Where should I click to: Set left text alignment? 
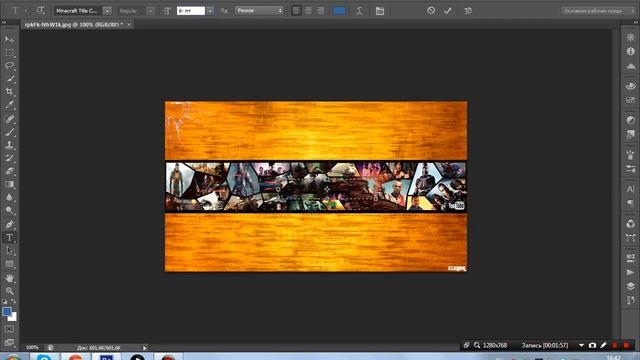[x=297, y=11]
